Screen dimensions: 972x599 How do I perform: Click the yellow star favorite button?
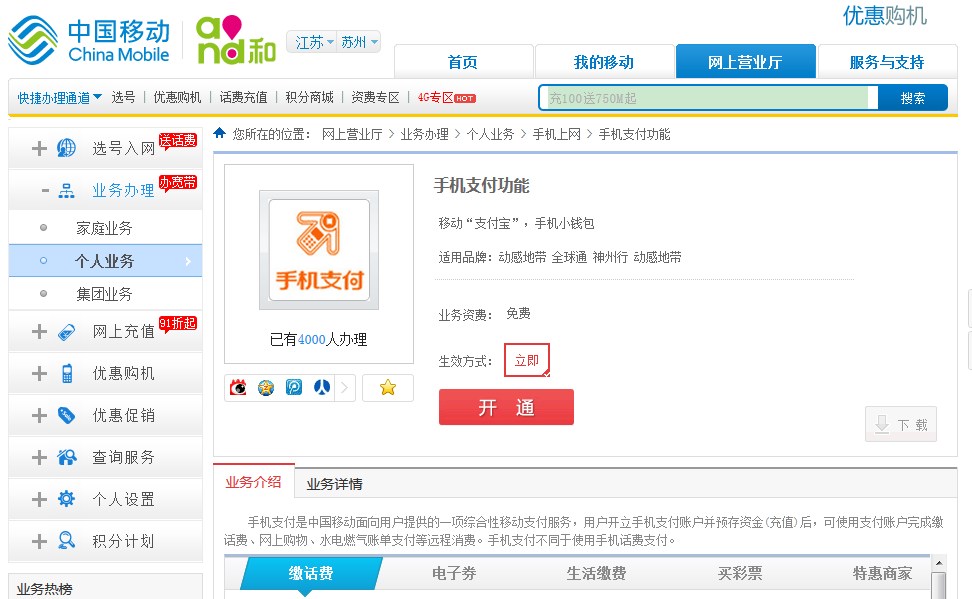[388, 388]
